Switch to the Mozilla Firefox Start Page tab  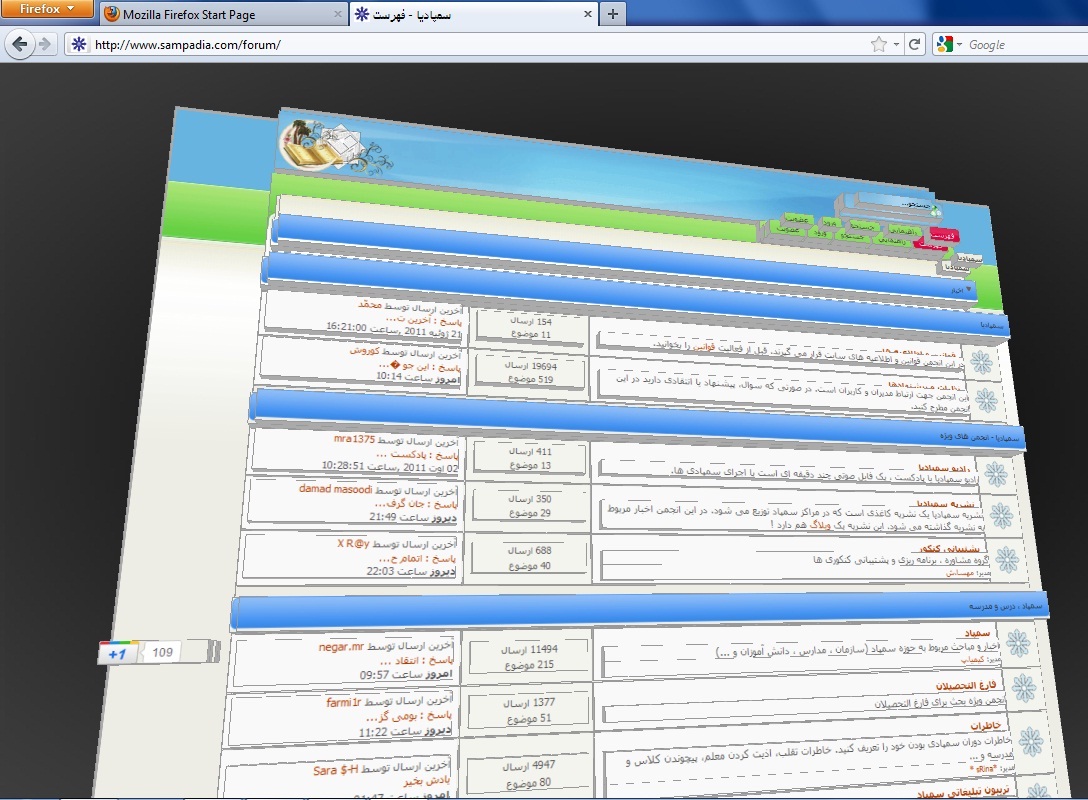[222, 14]
